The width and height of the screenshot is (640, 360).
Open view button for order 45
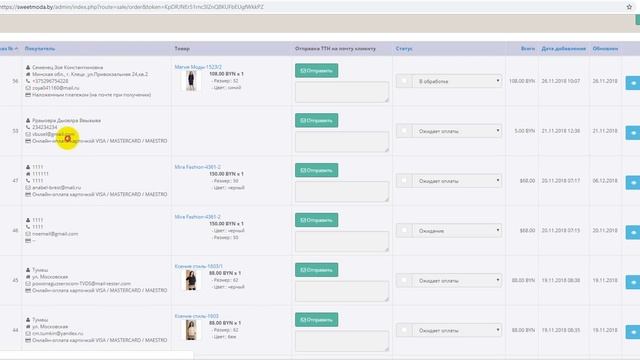pyautogui.click(x=633, y=282)
